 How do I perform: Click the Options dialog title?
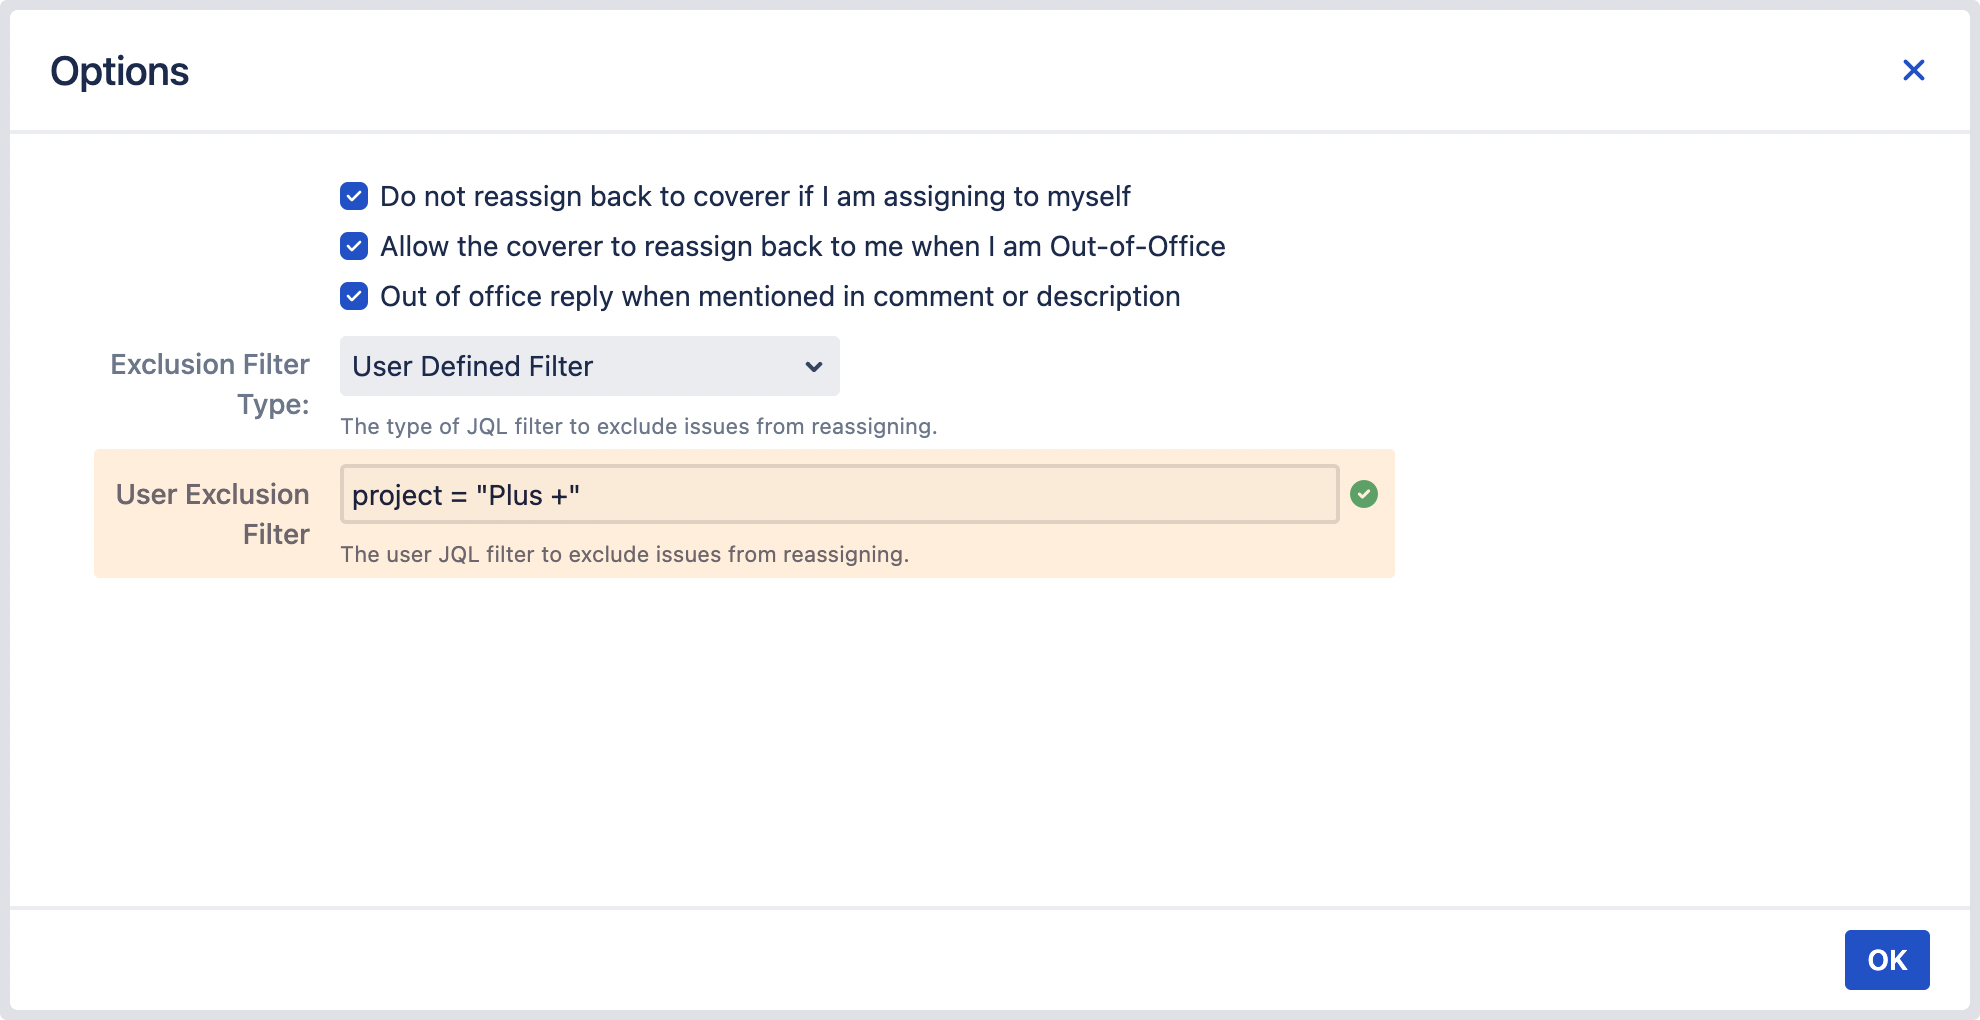point(119,70)
